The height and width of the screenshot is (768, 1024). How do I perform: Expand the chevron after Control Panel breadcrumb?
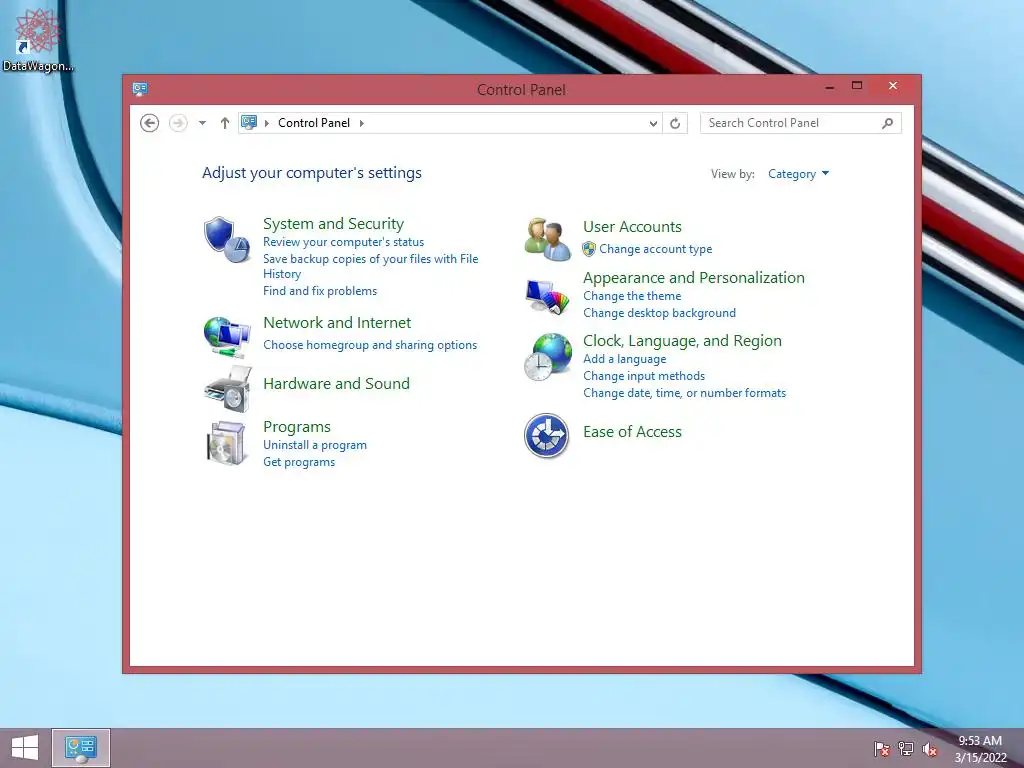(x=361, y=123)
